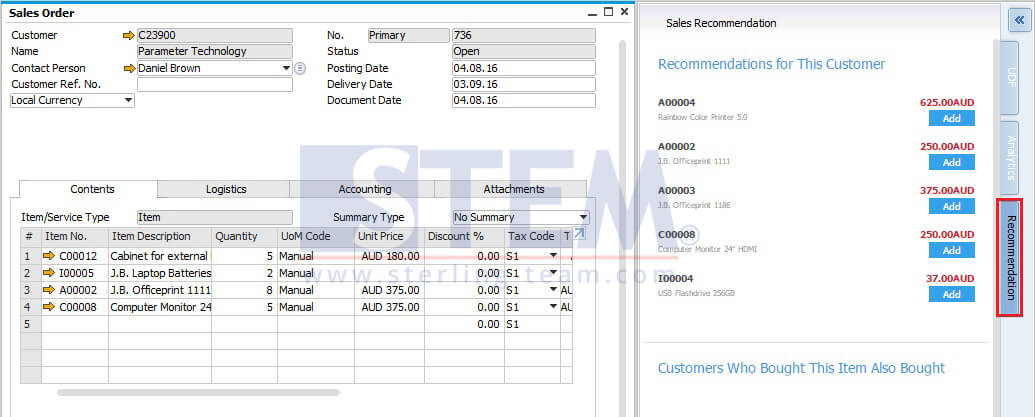Click the Document Date field
This screenshot has height=417, width=1035.
(x=523, y=100)
